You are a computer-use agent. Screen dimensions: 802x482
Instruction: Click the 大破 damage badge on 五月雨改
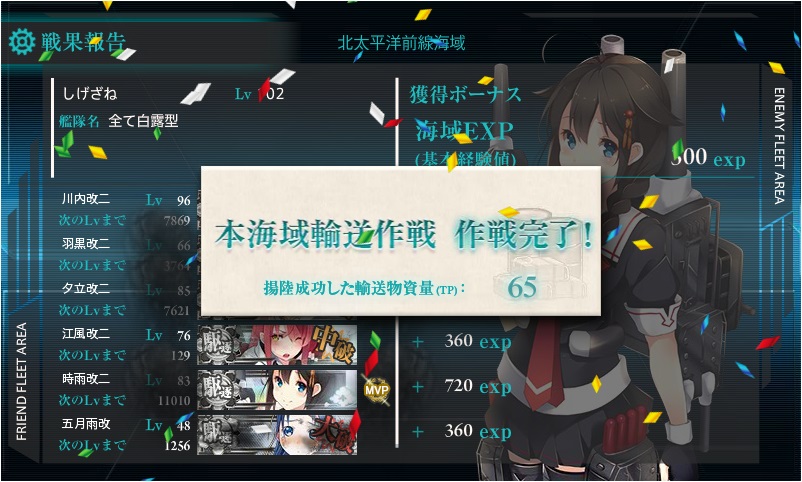point(333,434)
